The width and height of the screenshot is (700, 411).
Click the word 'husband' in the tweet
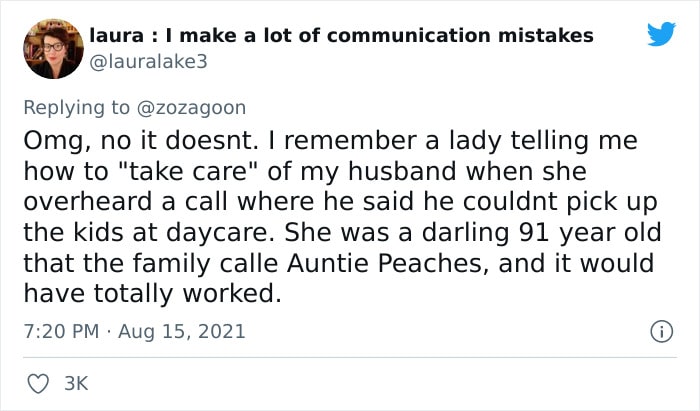click(x=402, y=171)
